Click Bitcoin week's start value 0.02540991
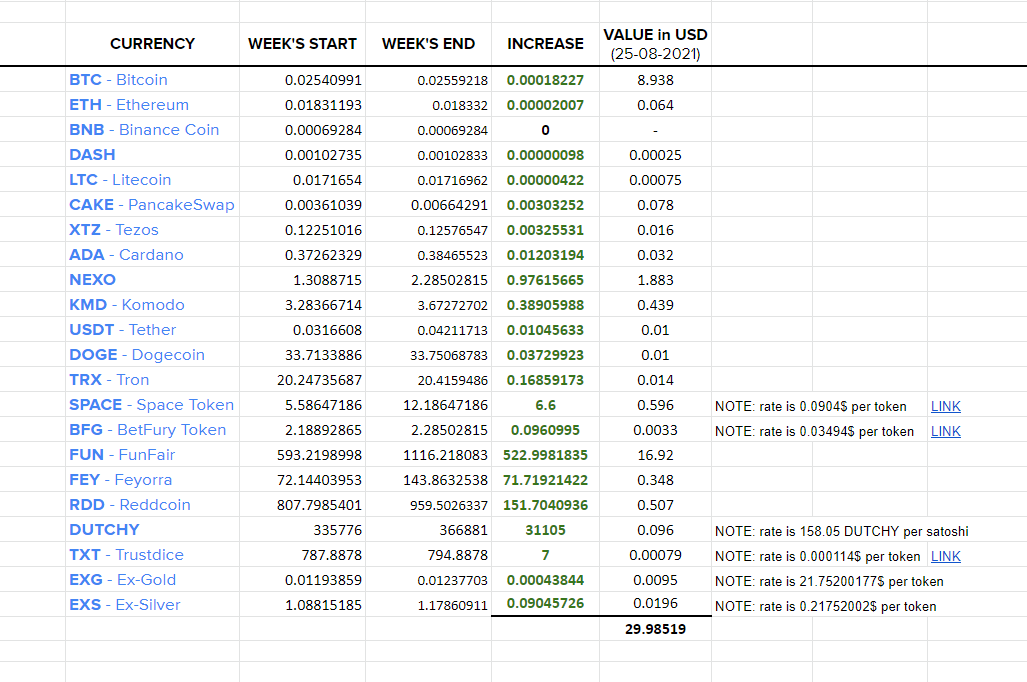This screenshot has height=682, width=1027. pos(323,80)
